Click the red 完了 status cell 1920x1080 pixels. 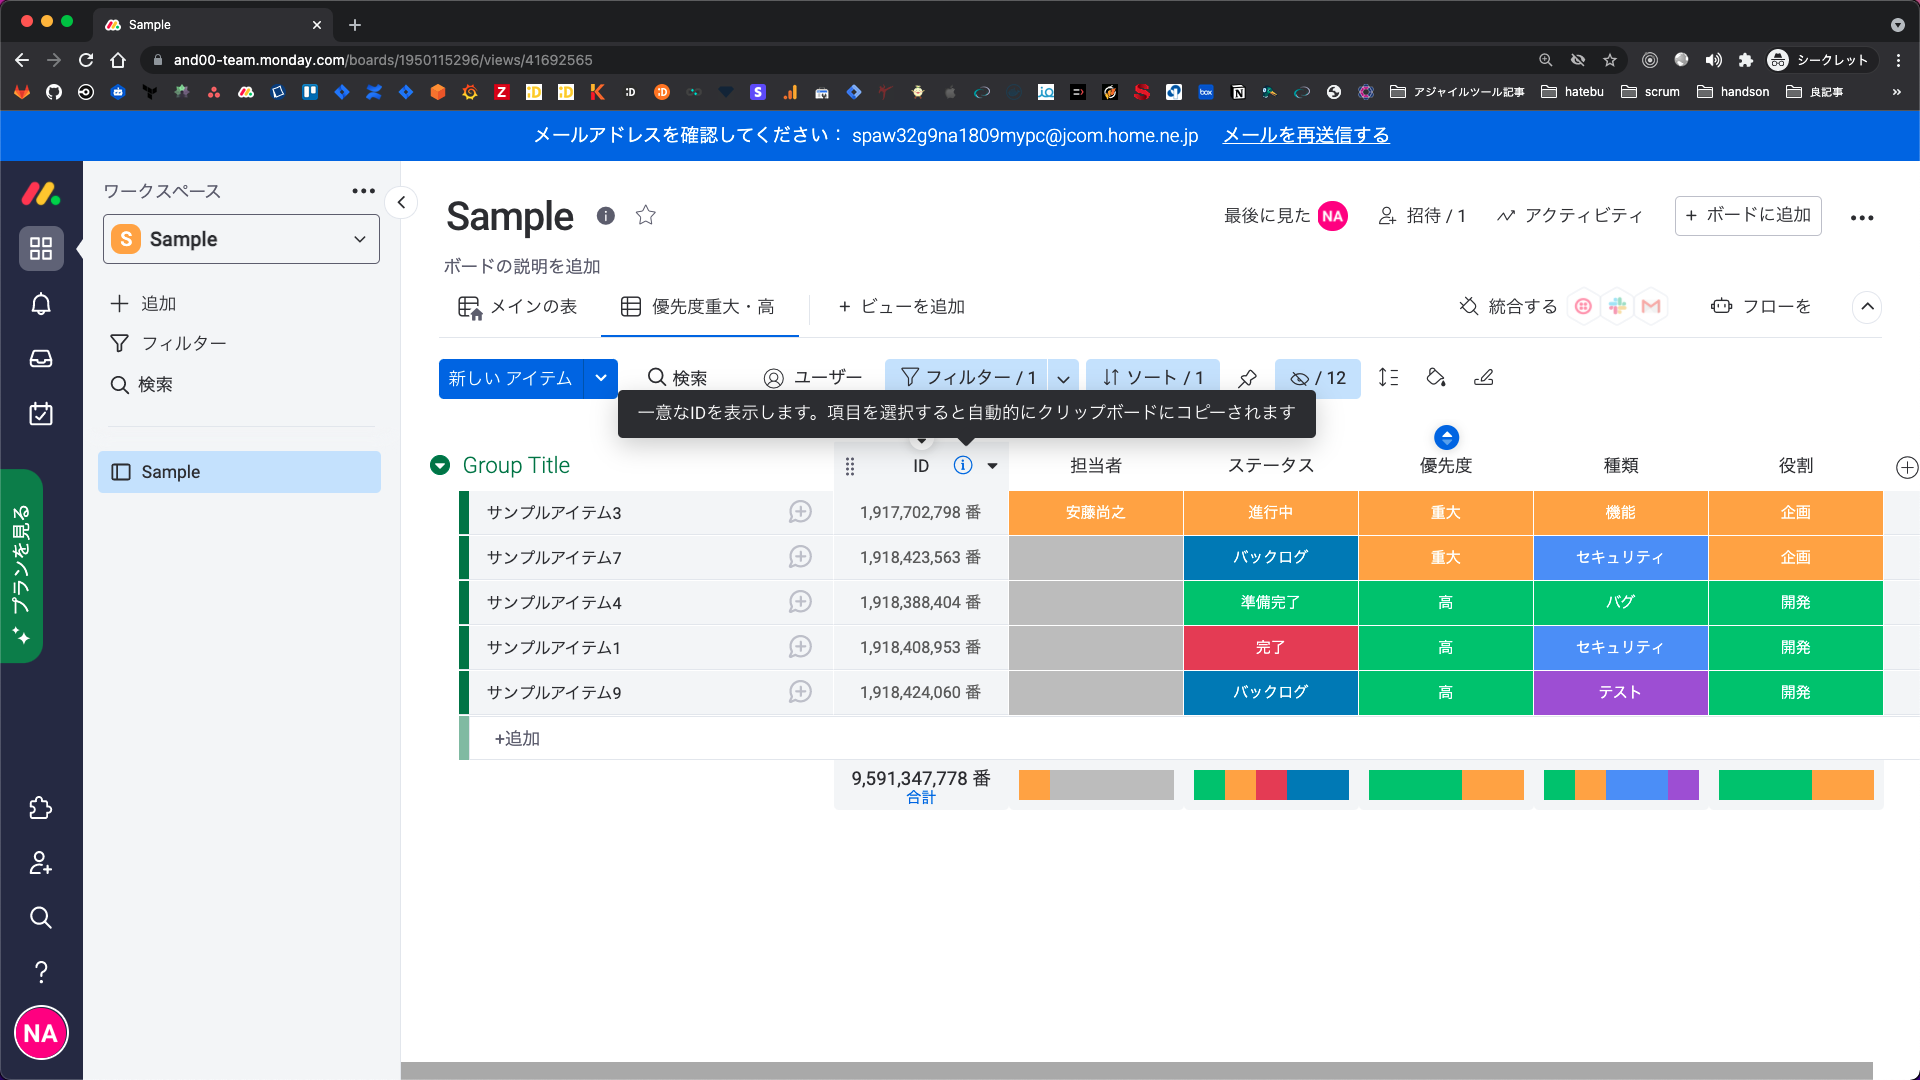pyautogui.click(x=1270, y=648)
